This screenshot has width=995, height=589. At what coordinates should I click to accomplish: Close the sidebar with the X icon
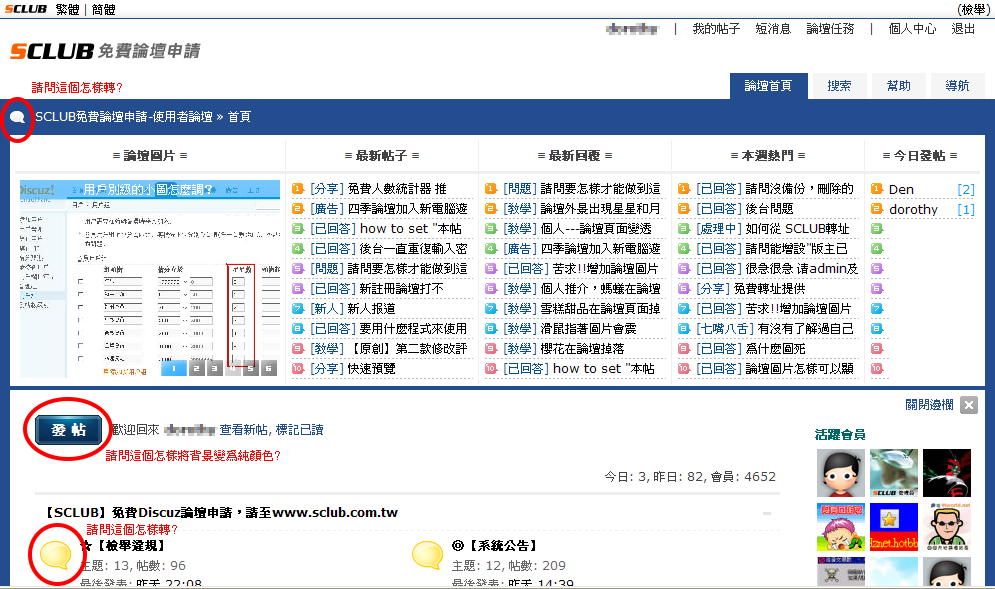[969, 405]
